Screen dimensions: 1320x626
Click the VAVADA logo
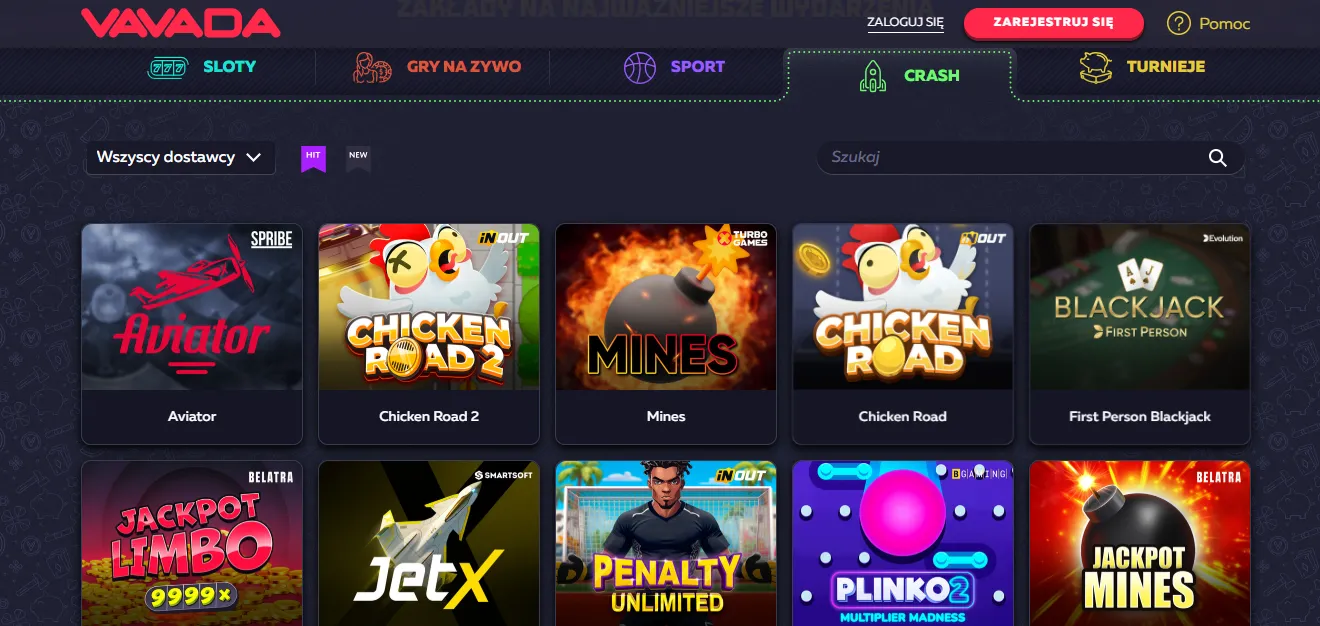(180, 23)
